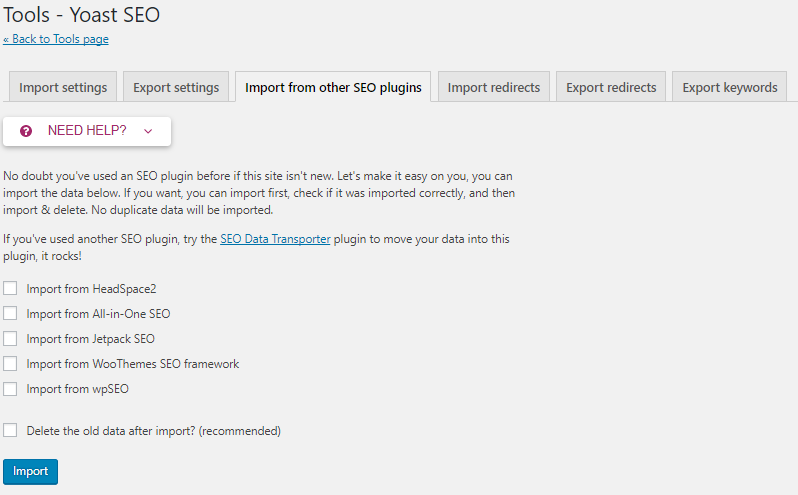Click the blue Import button

31,472
